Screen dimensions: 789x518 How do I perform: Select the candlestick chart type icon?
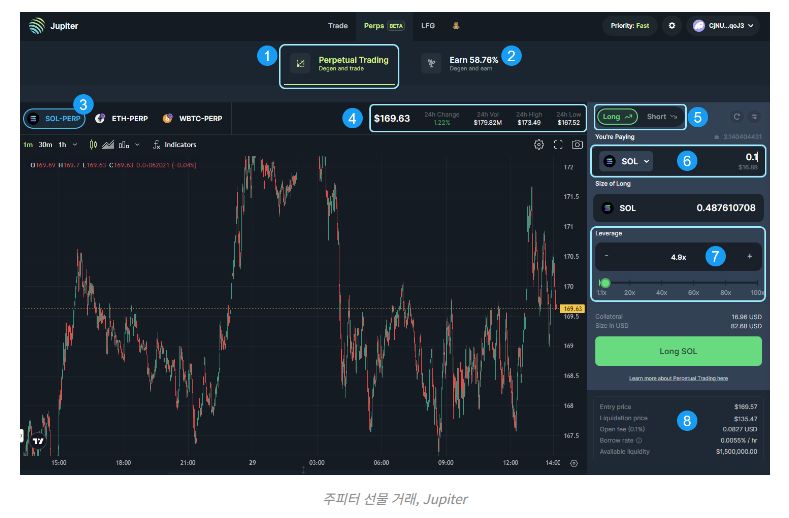94,145
